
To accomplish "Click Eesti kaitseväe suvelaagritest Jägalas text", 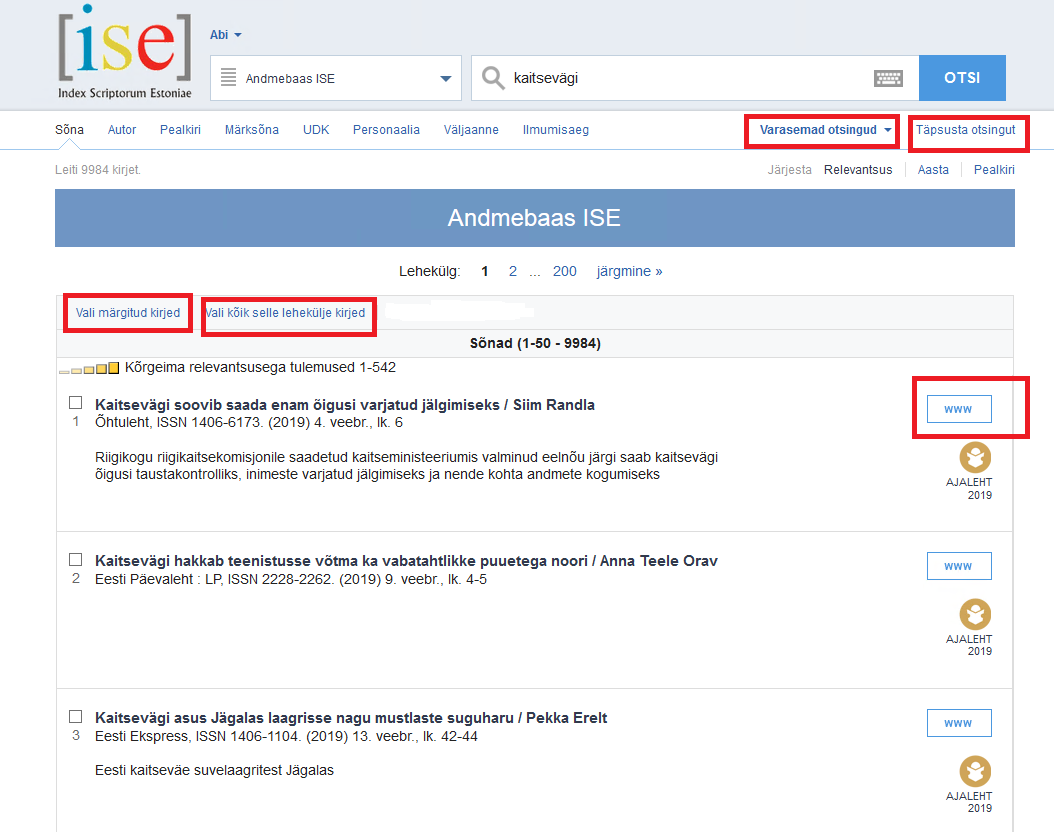I will coord(214,770).
